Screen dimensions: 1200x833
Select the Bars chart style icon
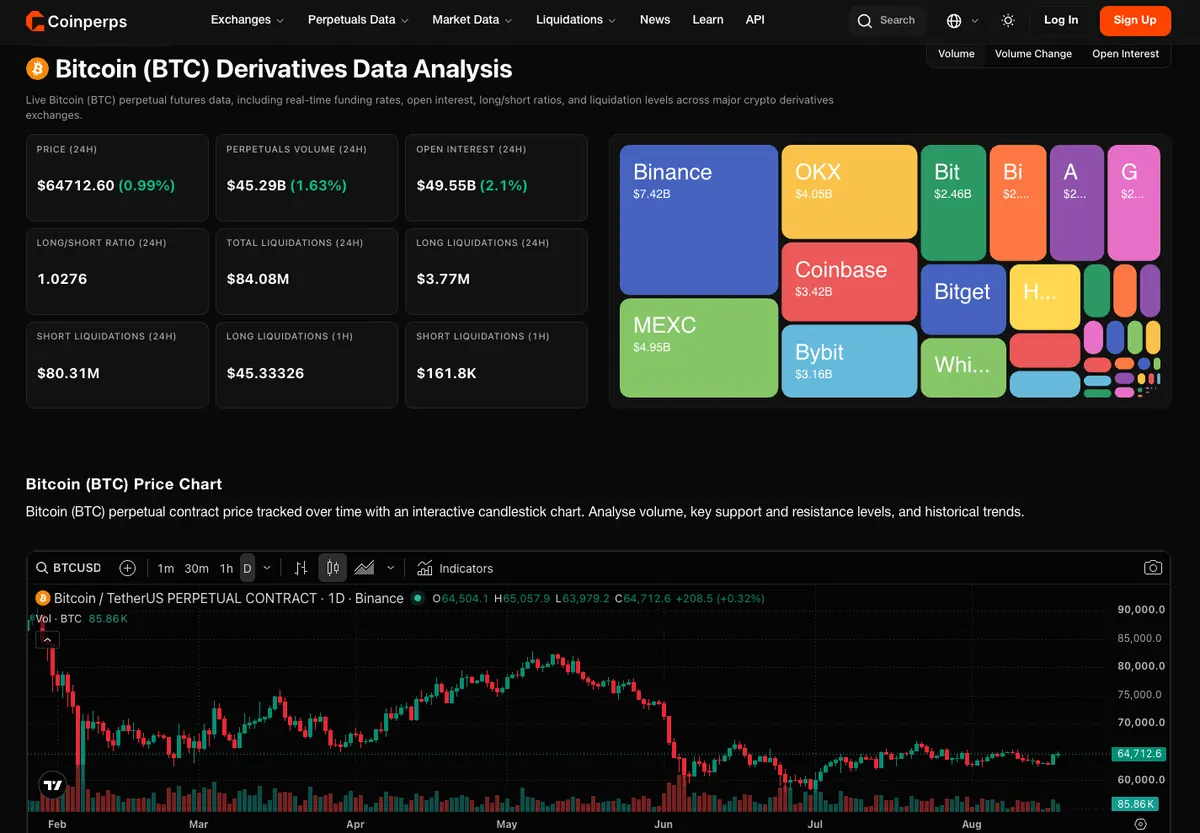pos(301,568)
